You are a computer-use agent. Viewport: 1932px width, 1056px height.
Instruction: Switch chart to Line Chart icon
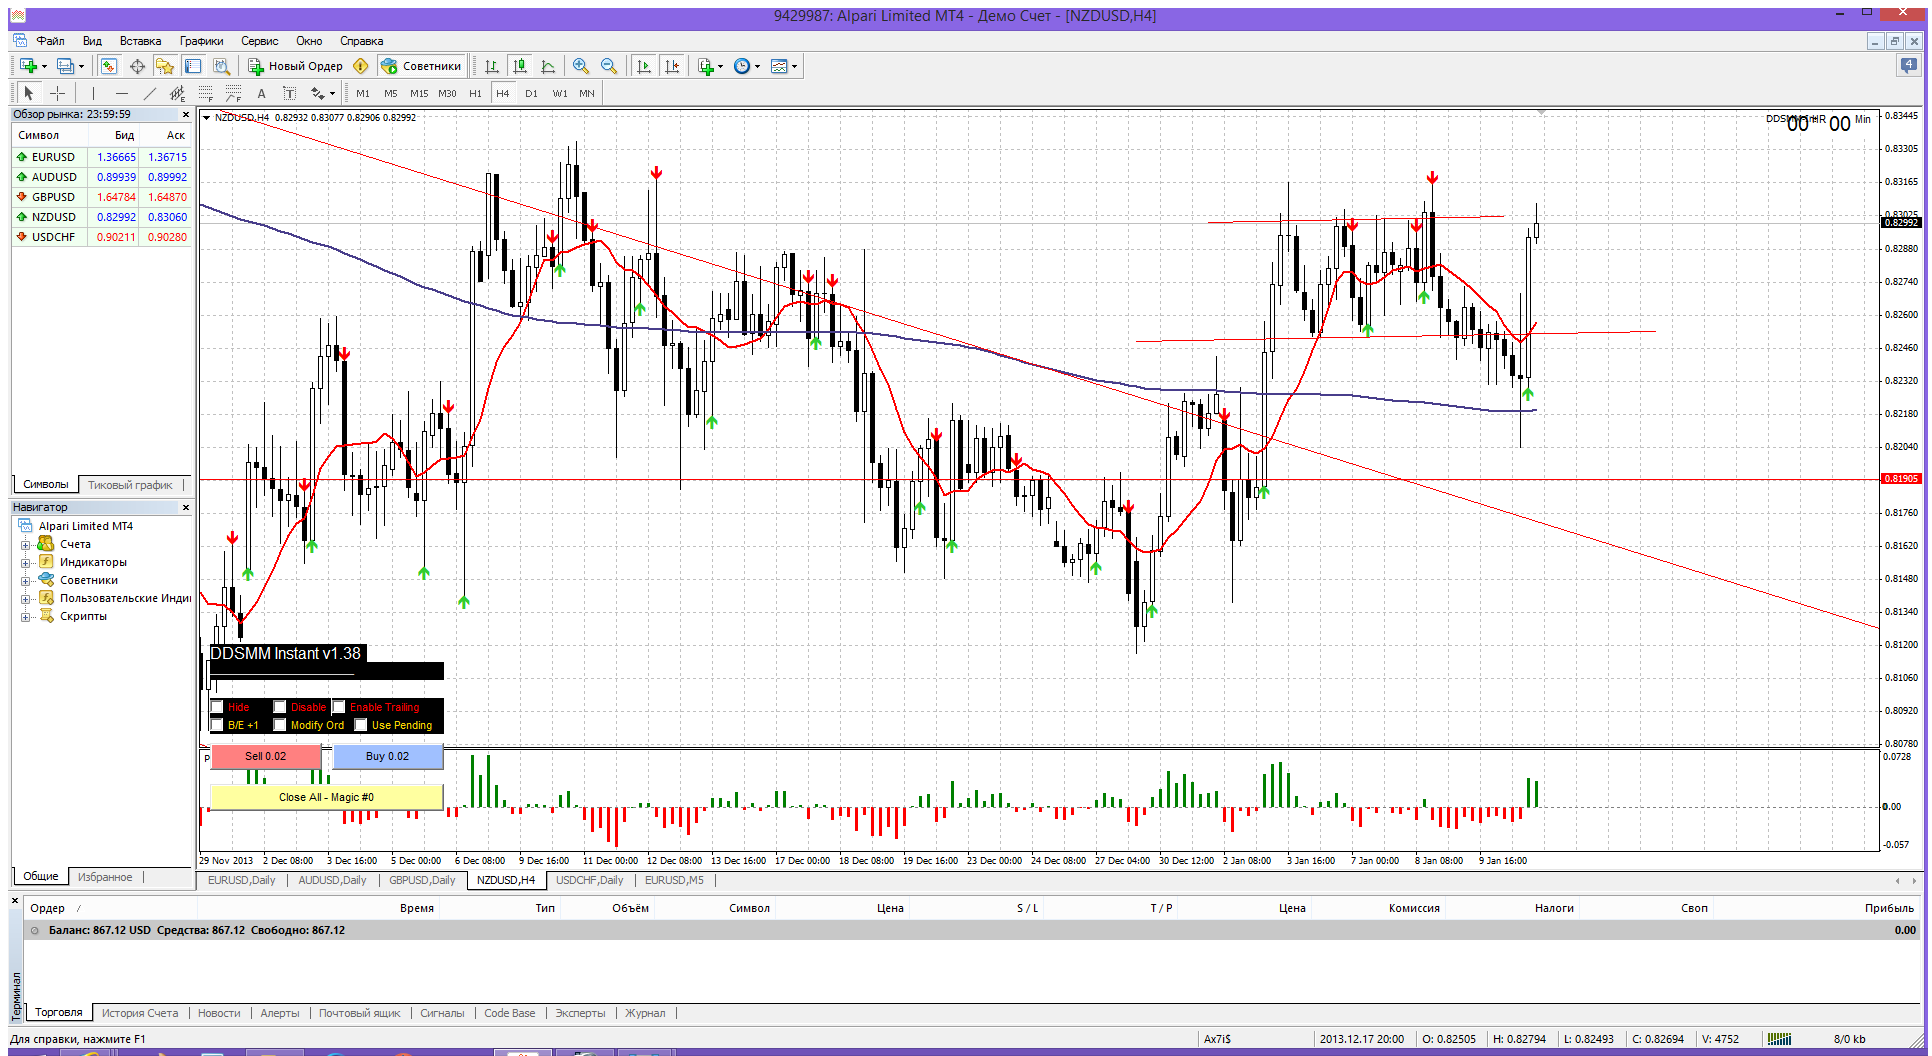tap(548, 66)
